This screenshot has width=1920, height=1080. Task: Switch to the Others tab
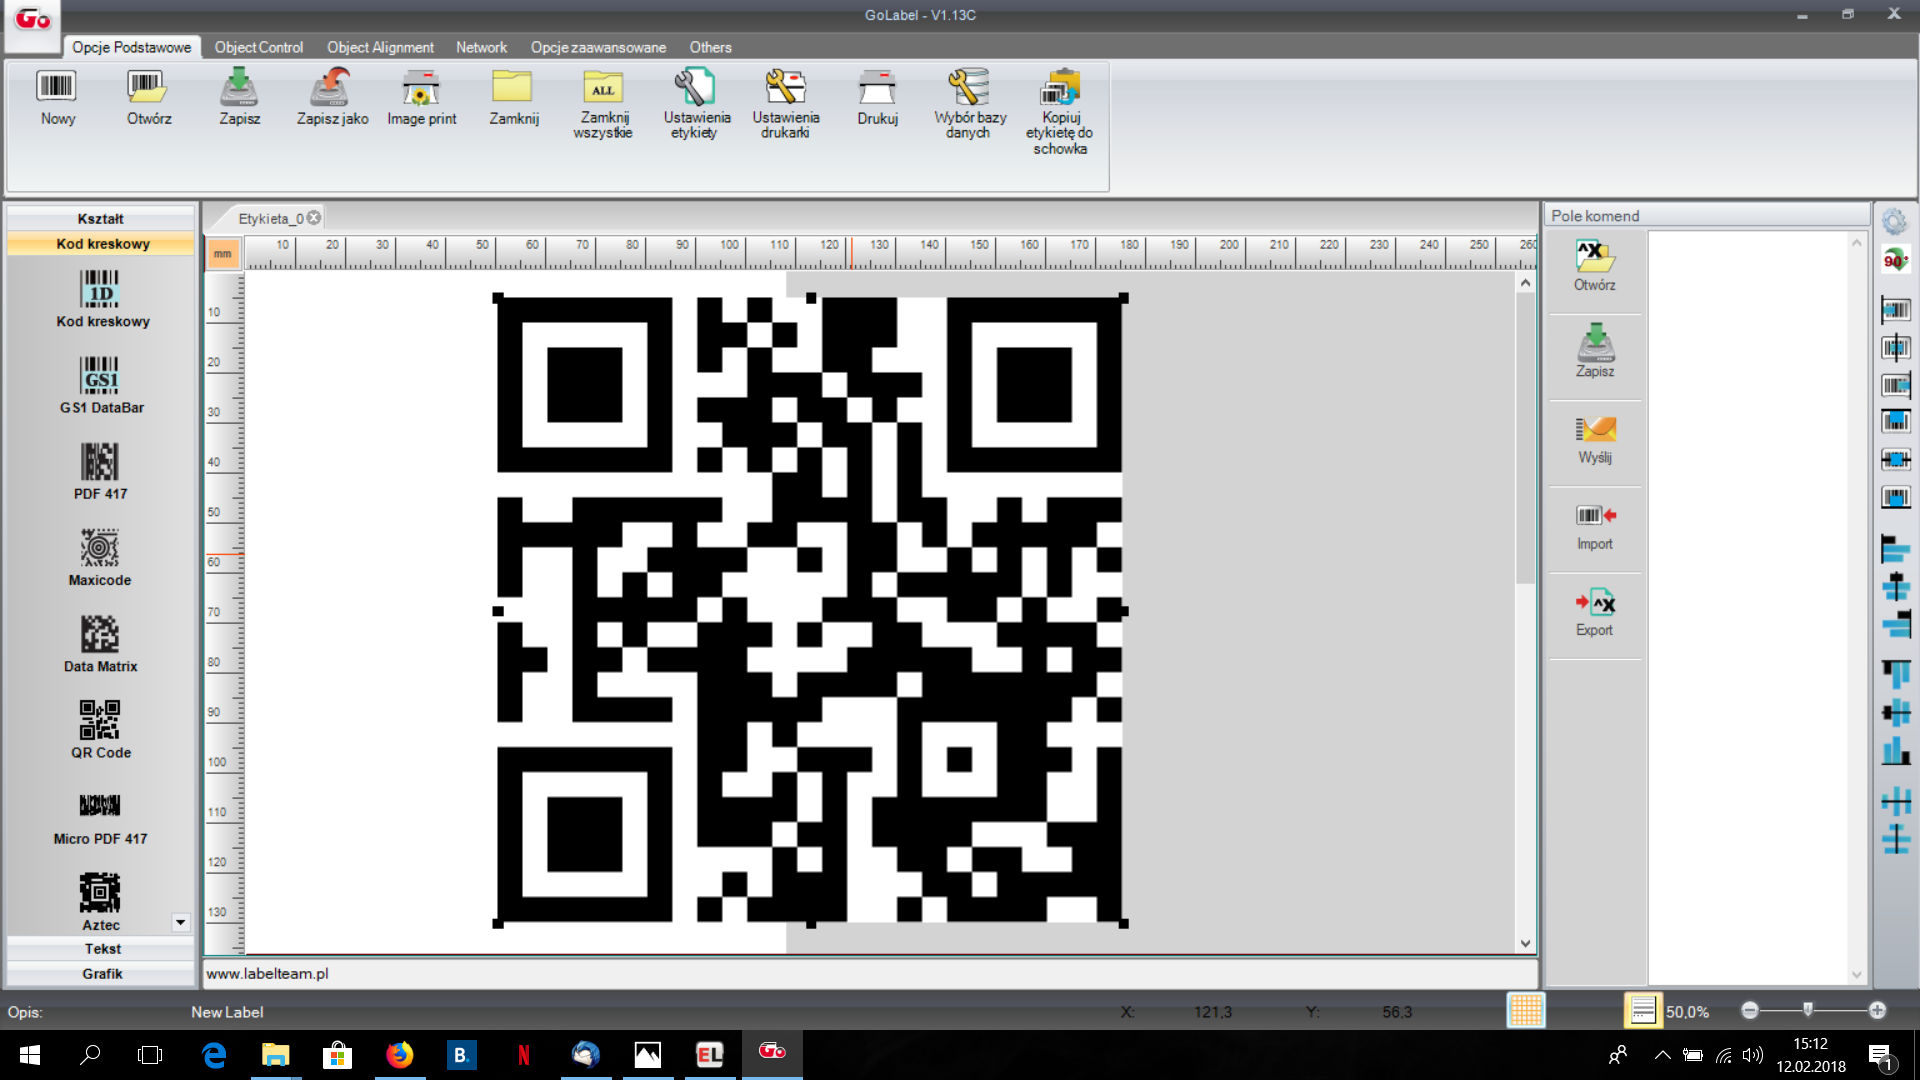(710, 47)
